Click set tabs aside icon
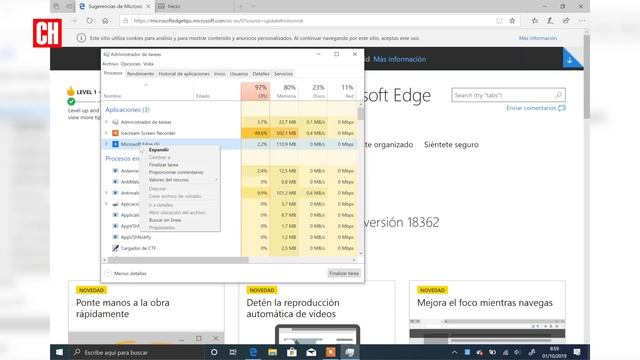Screen dimensions: 640x360 point(69,6)
